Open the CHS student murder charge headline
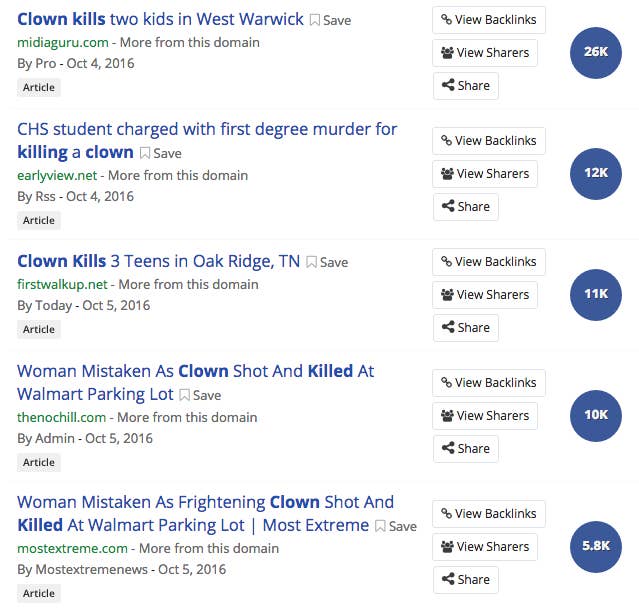The image size is (639, 609). [207, 141]
